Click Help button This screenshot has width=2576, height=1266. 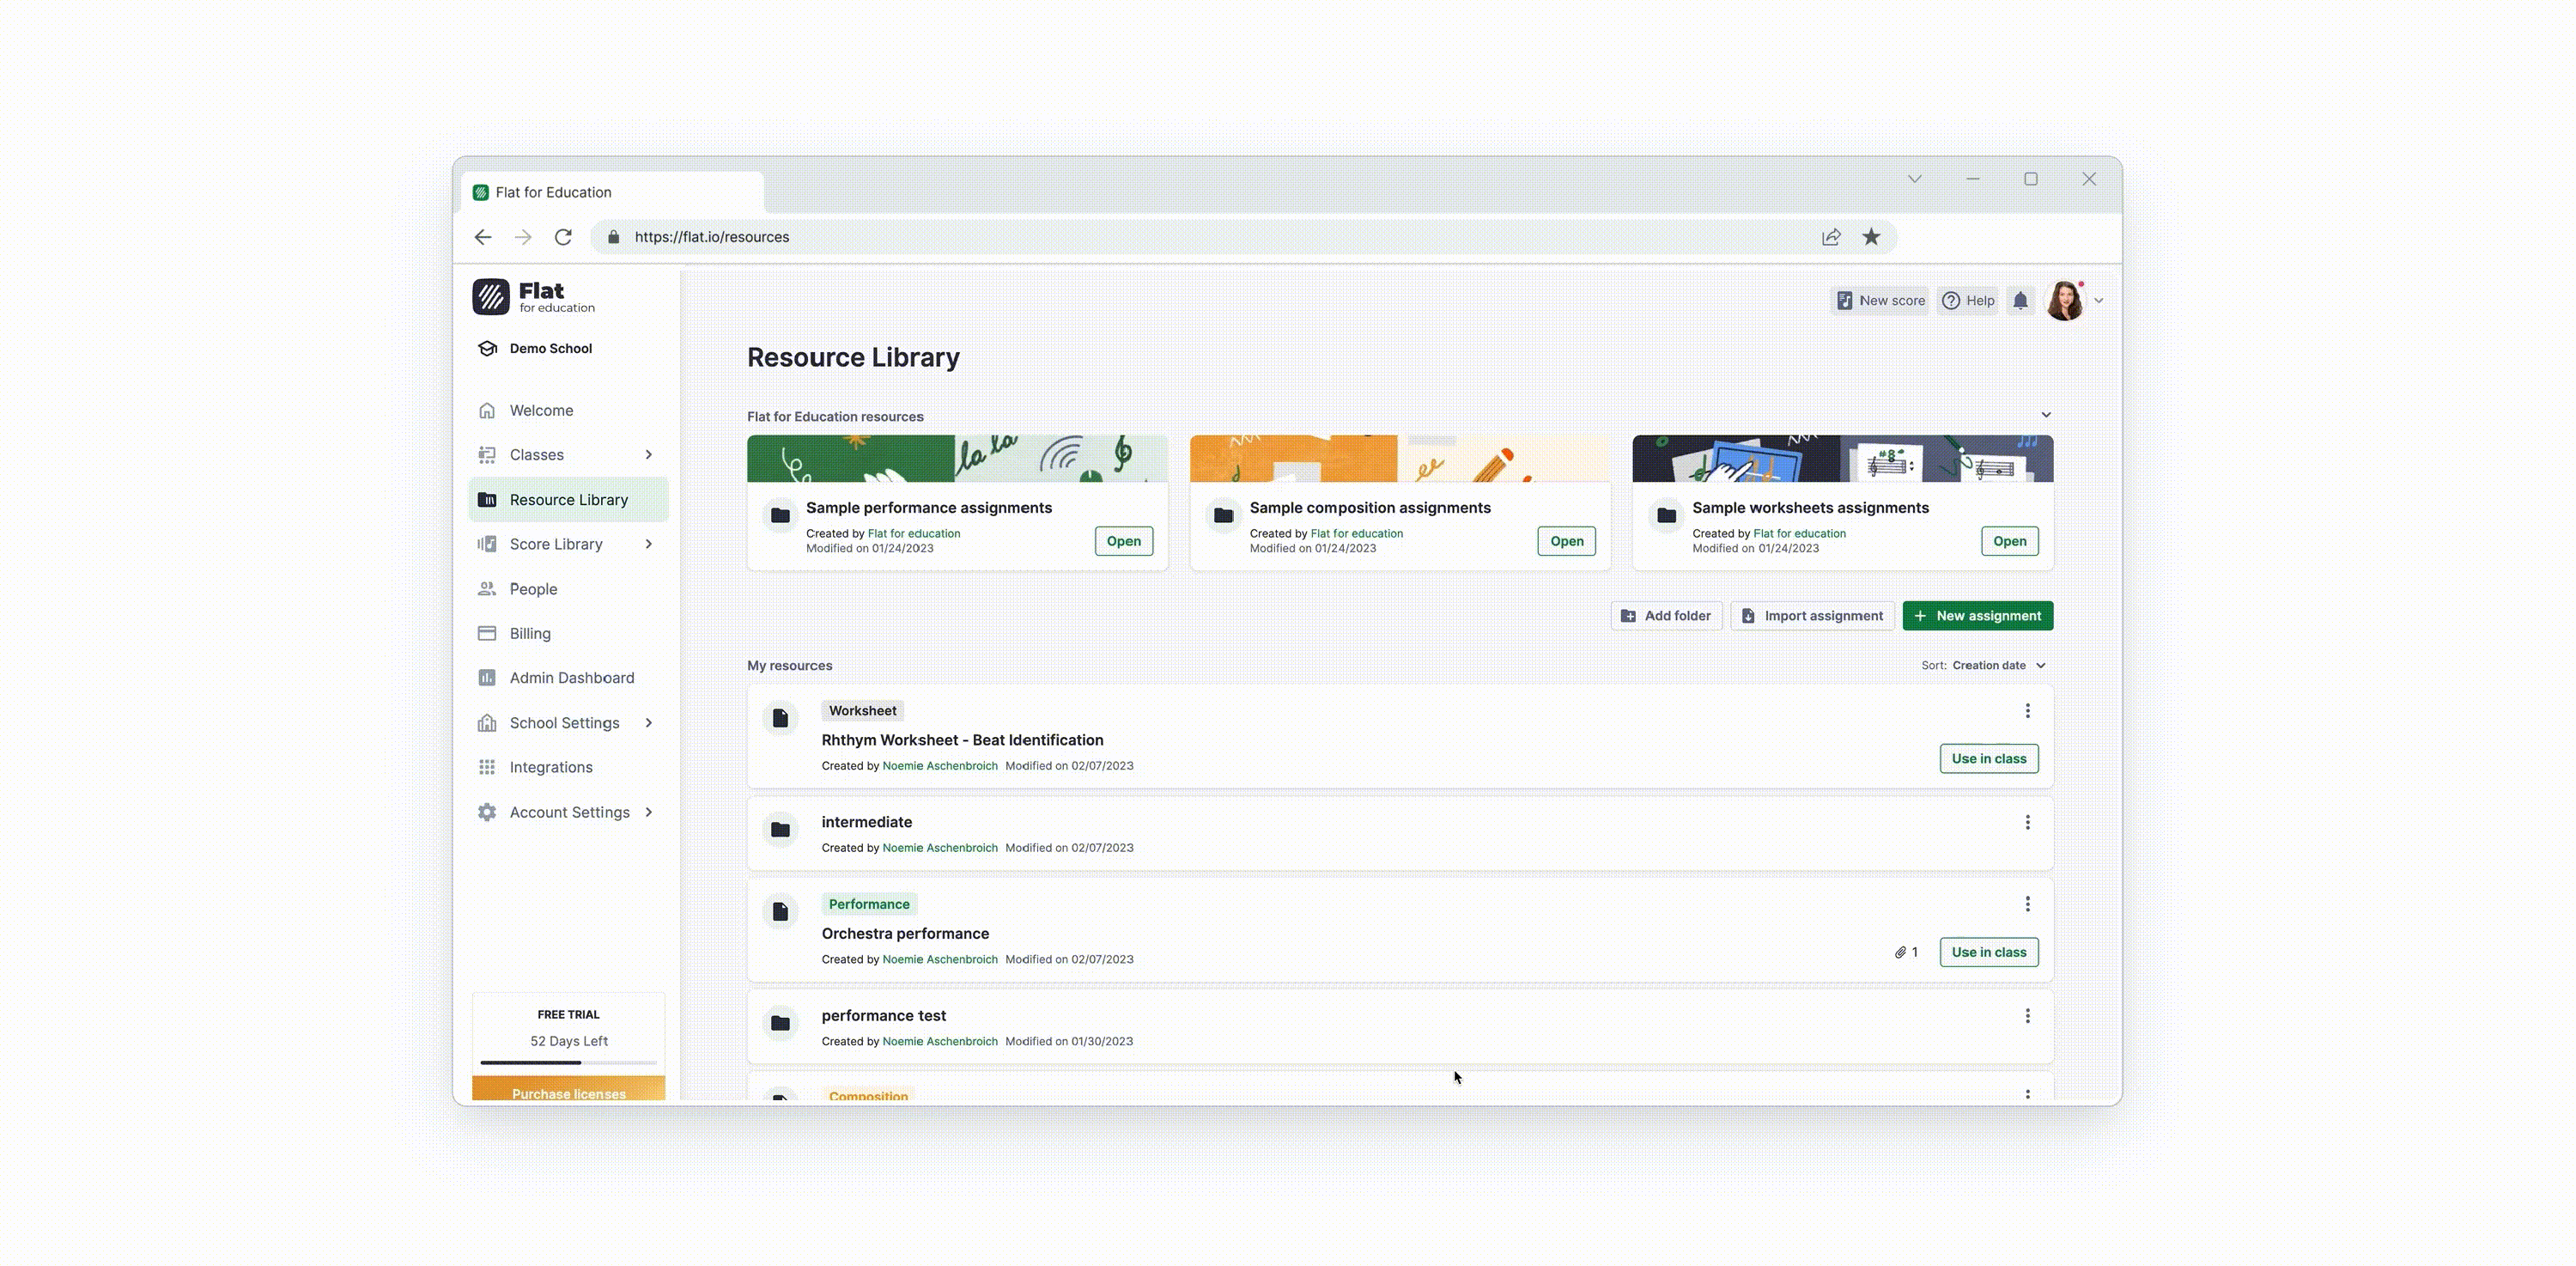pyautogui.click(x=1968, y=300)
